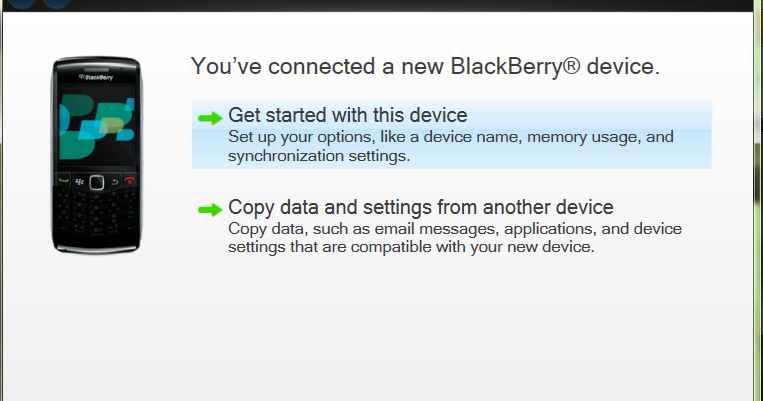Click the green arrow beside Get started
This screenshot has width=763, height=401.
(210, 117)
